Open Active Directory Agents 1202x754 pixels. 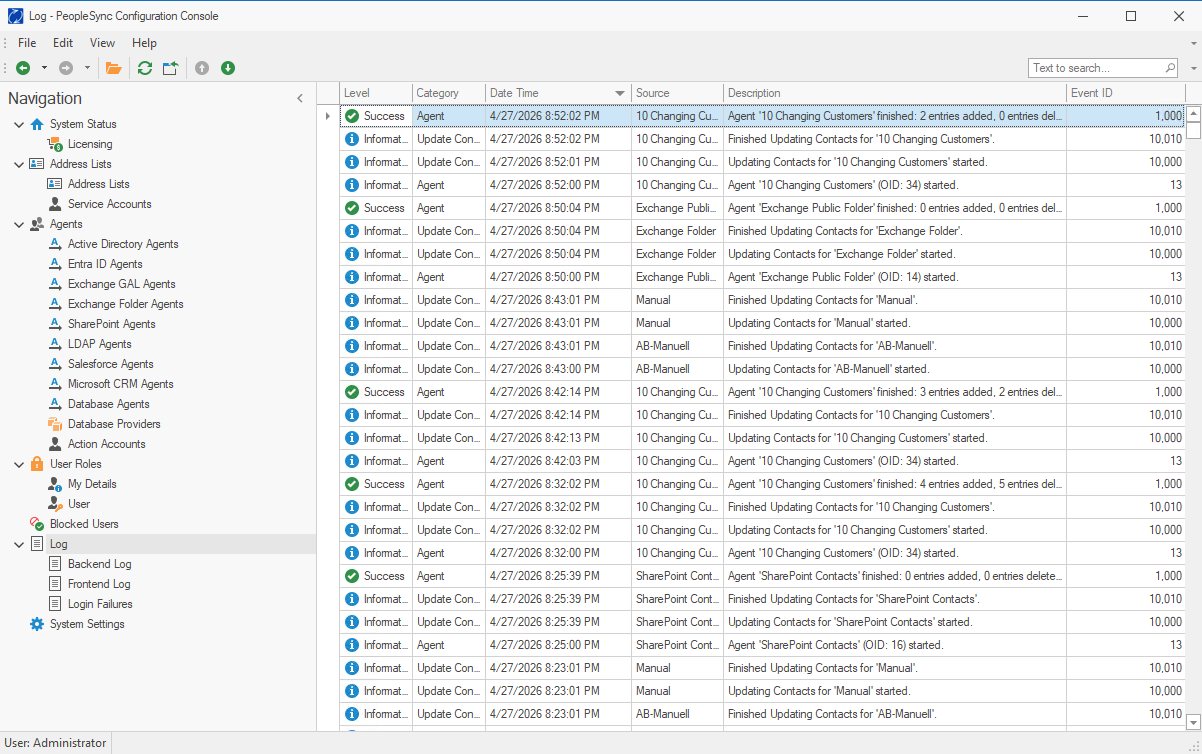tap(123, 244)
